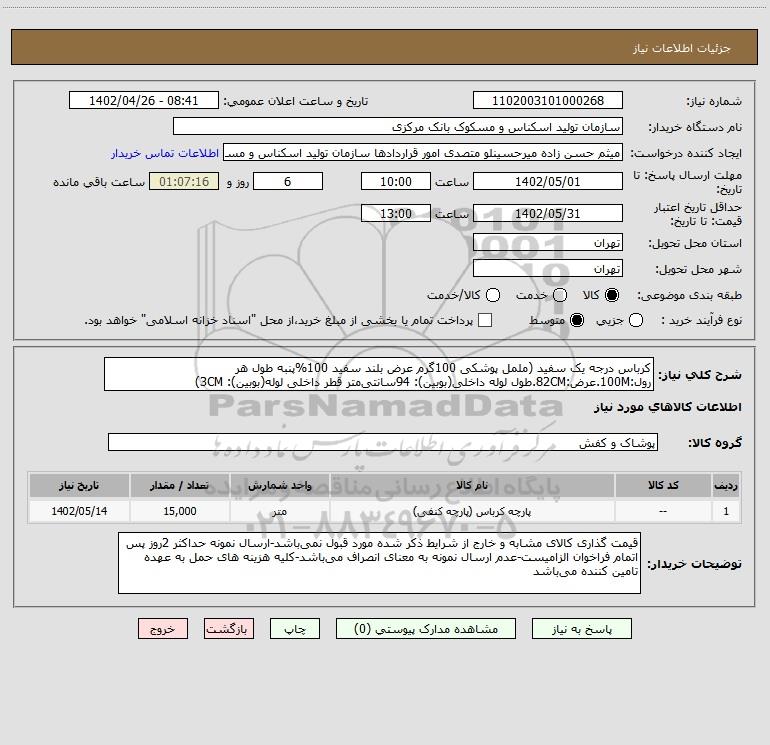Screen dimensions: 770x745
Task: Select the کالا/خدمت radio button
Action: [x=493, y=295]
